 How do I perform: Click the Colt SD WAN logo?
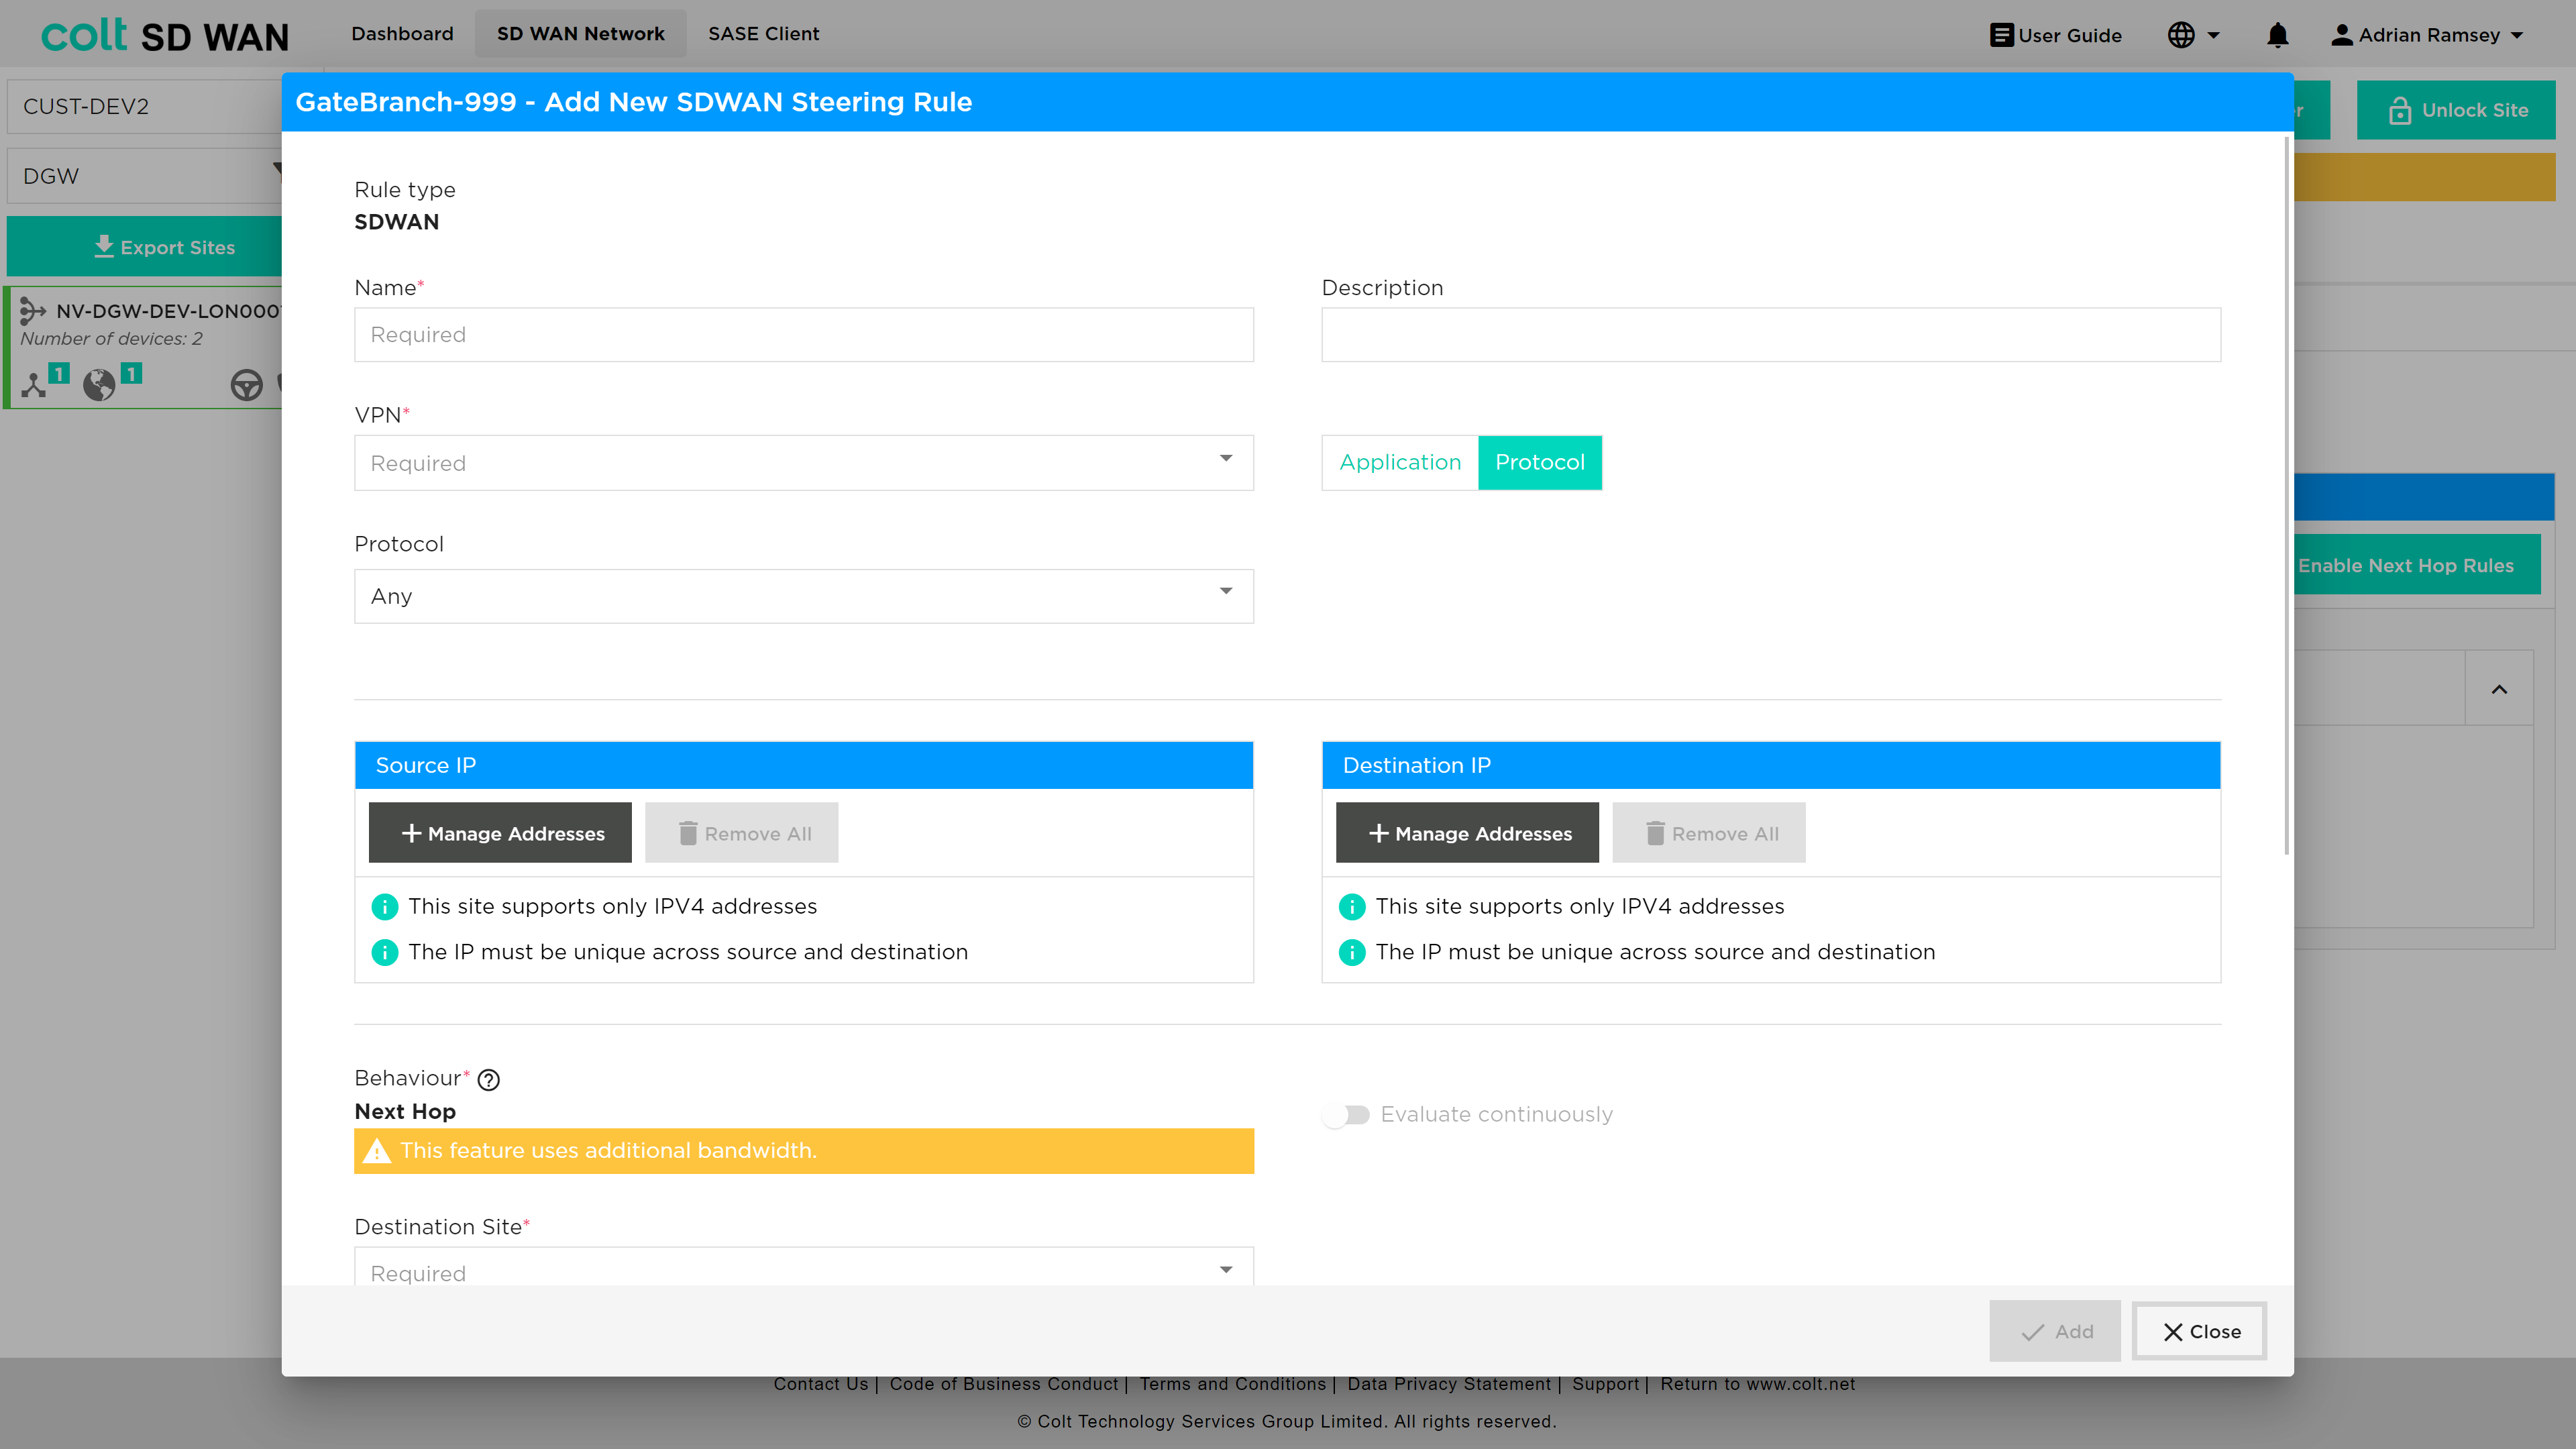165,35
